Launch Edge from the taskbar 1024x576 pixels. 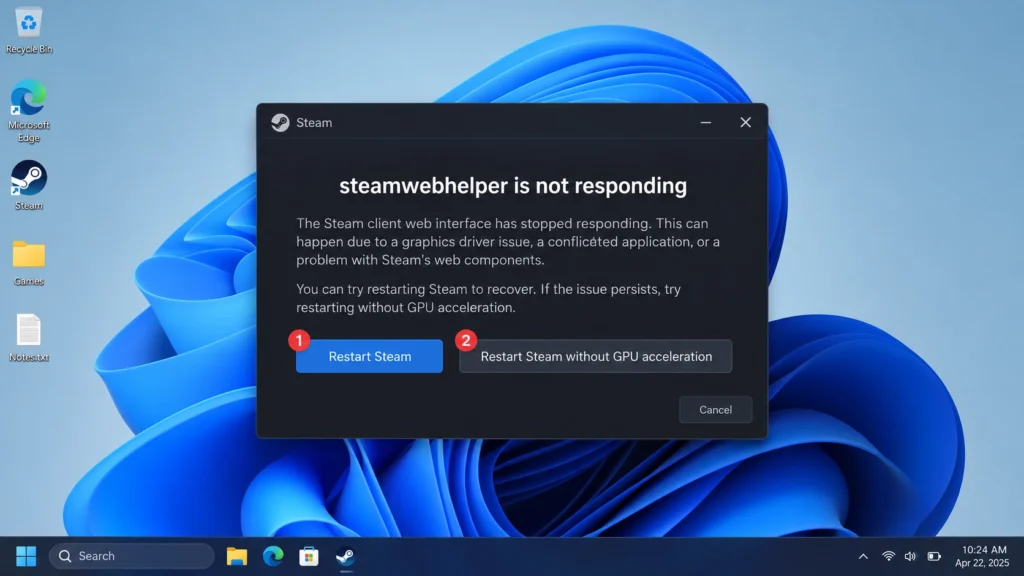click(x=273, y=556)
